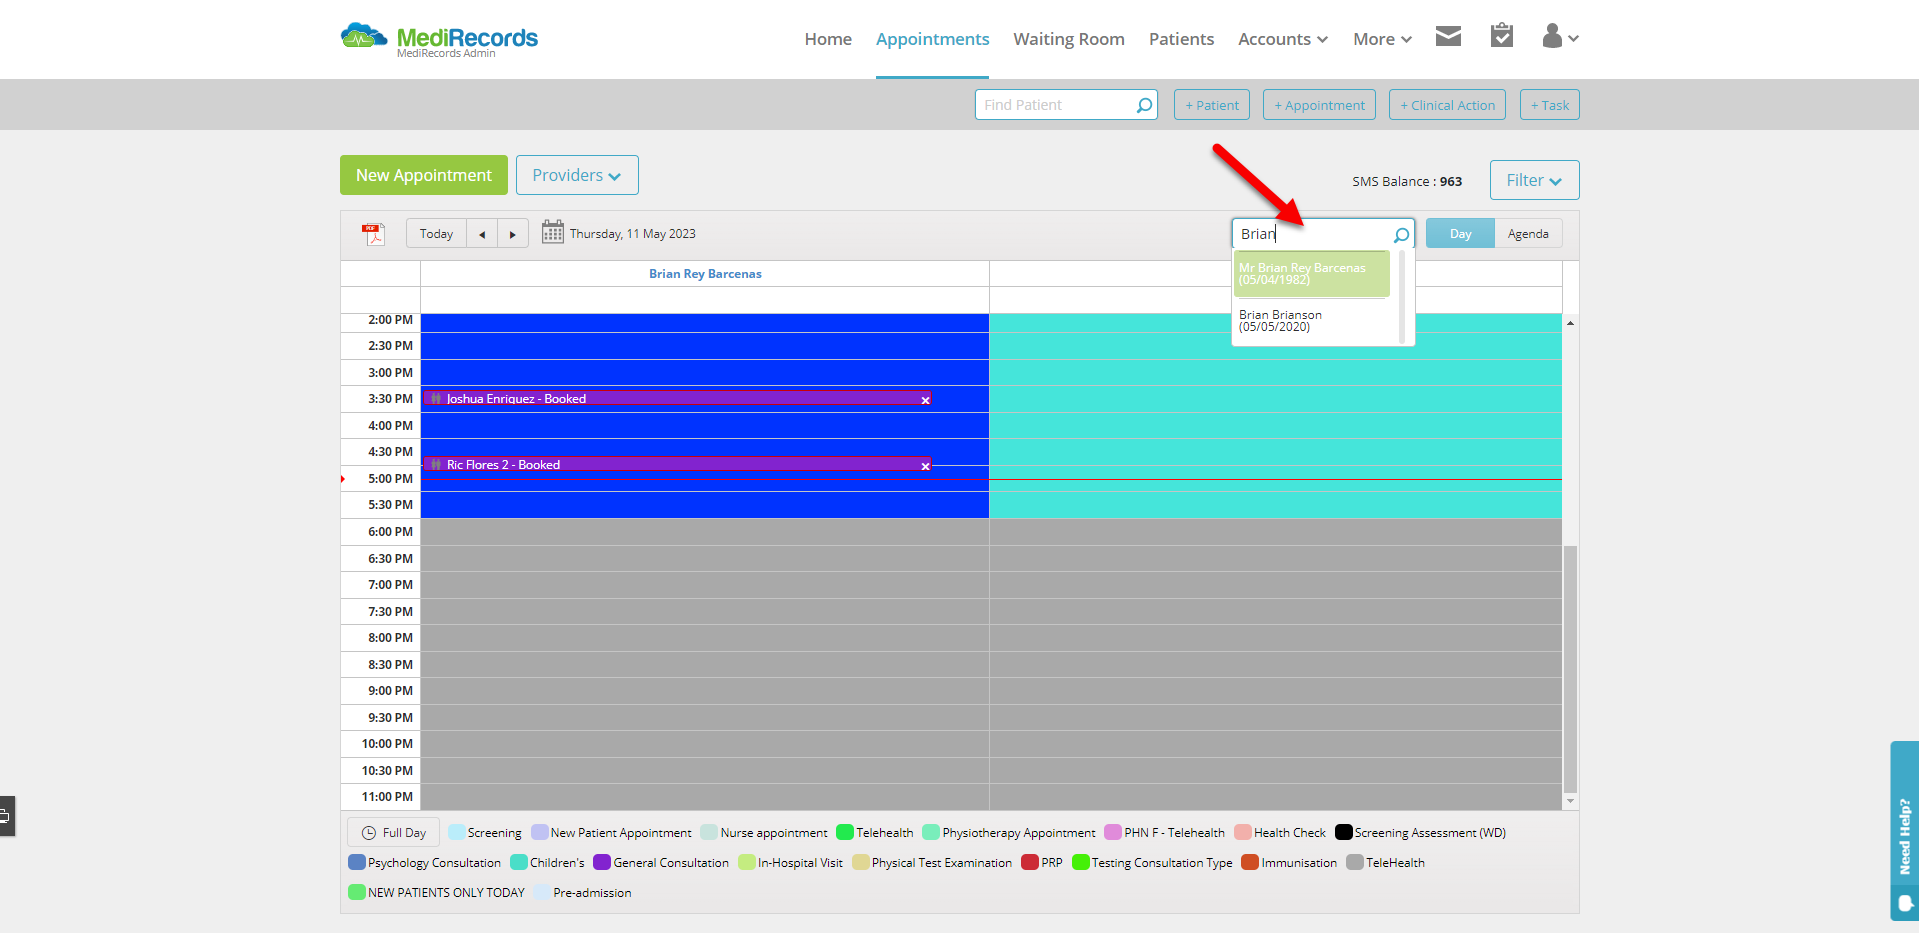Cancel Ric Flores 2 appointment with x
The image size is (1919, 933).
pyautogui.click(x=925, y=466)
